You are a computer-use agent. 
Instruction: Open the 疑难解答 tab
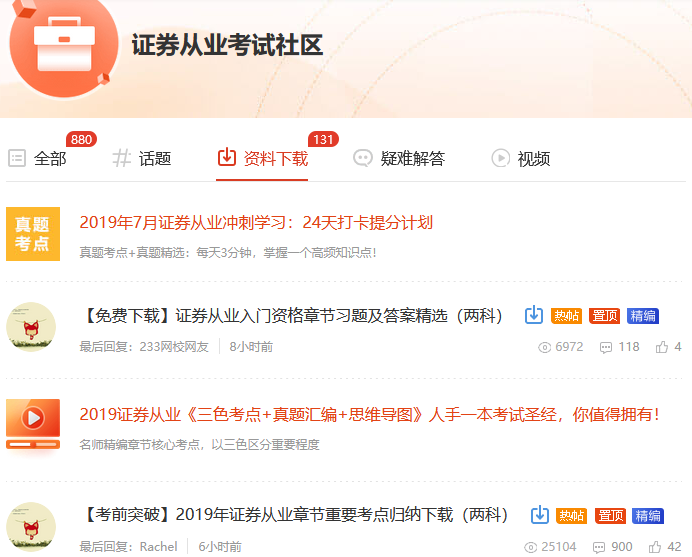point(399,158)
